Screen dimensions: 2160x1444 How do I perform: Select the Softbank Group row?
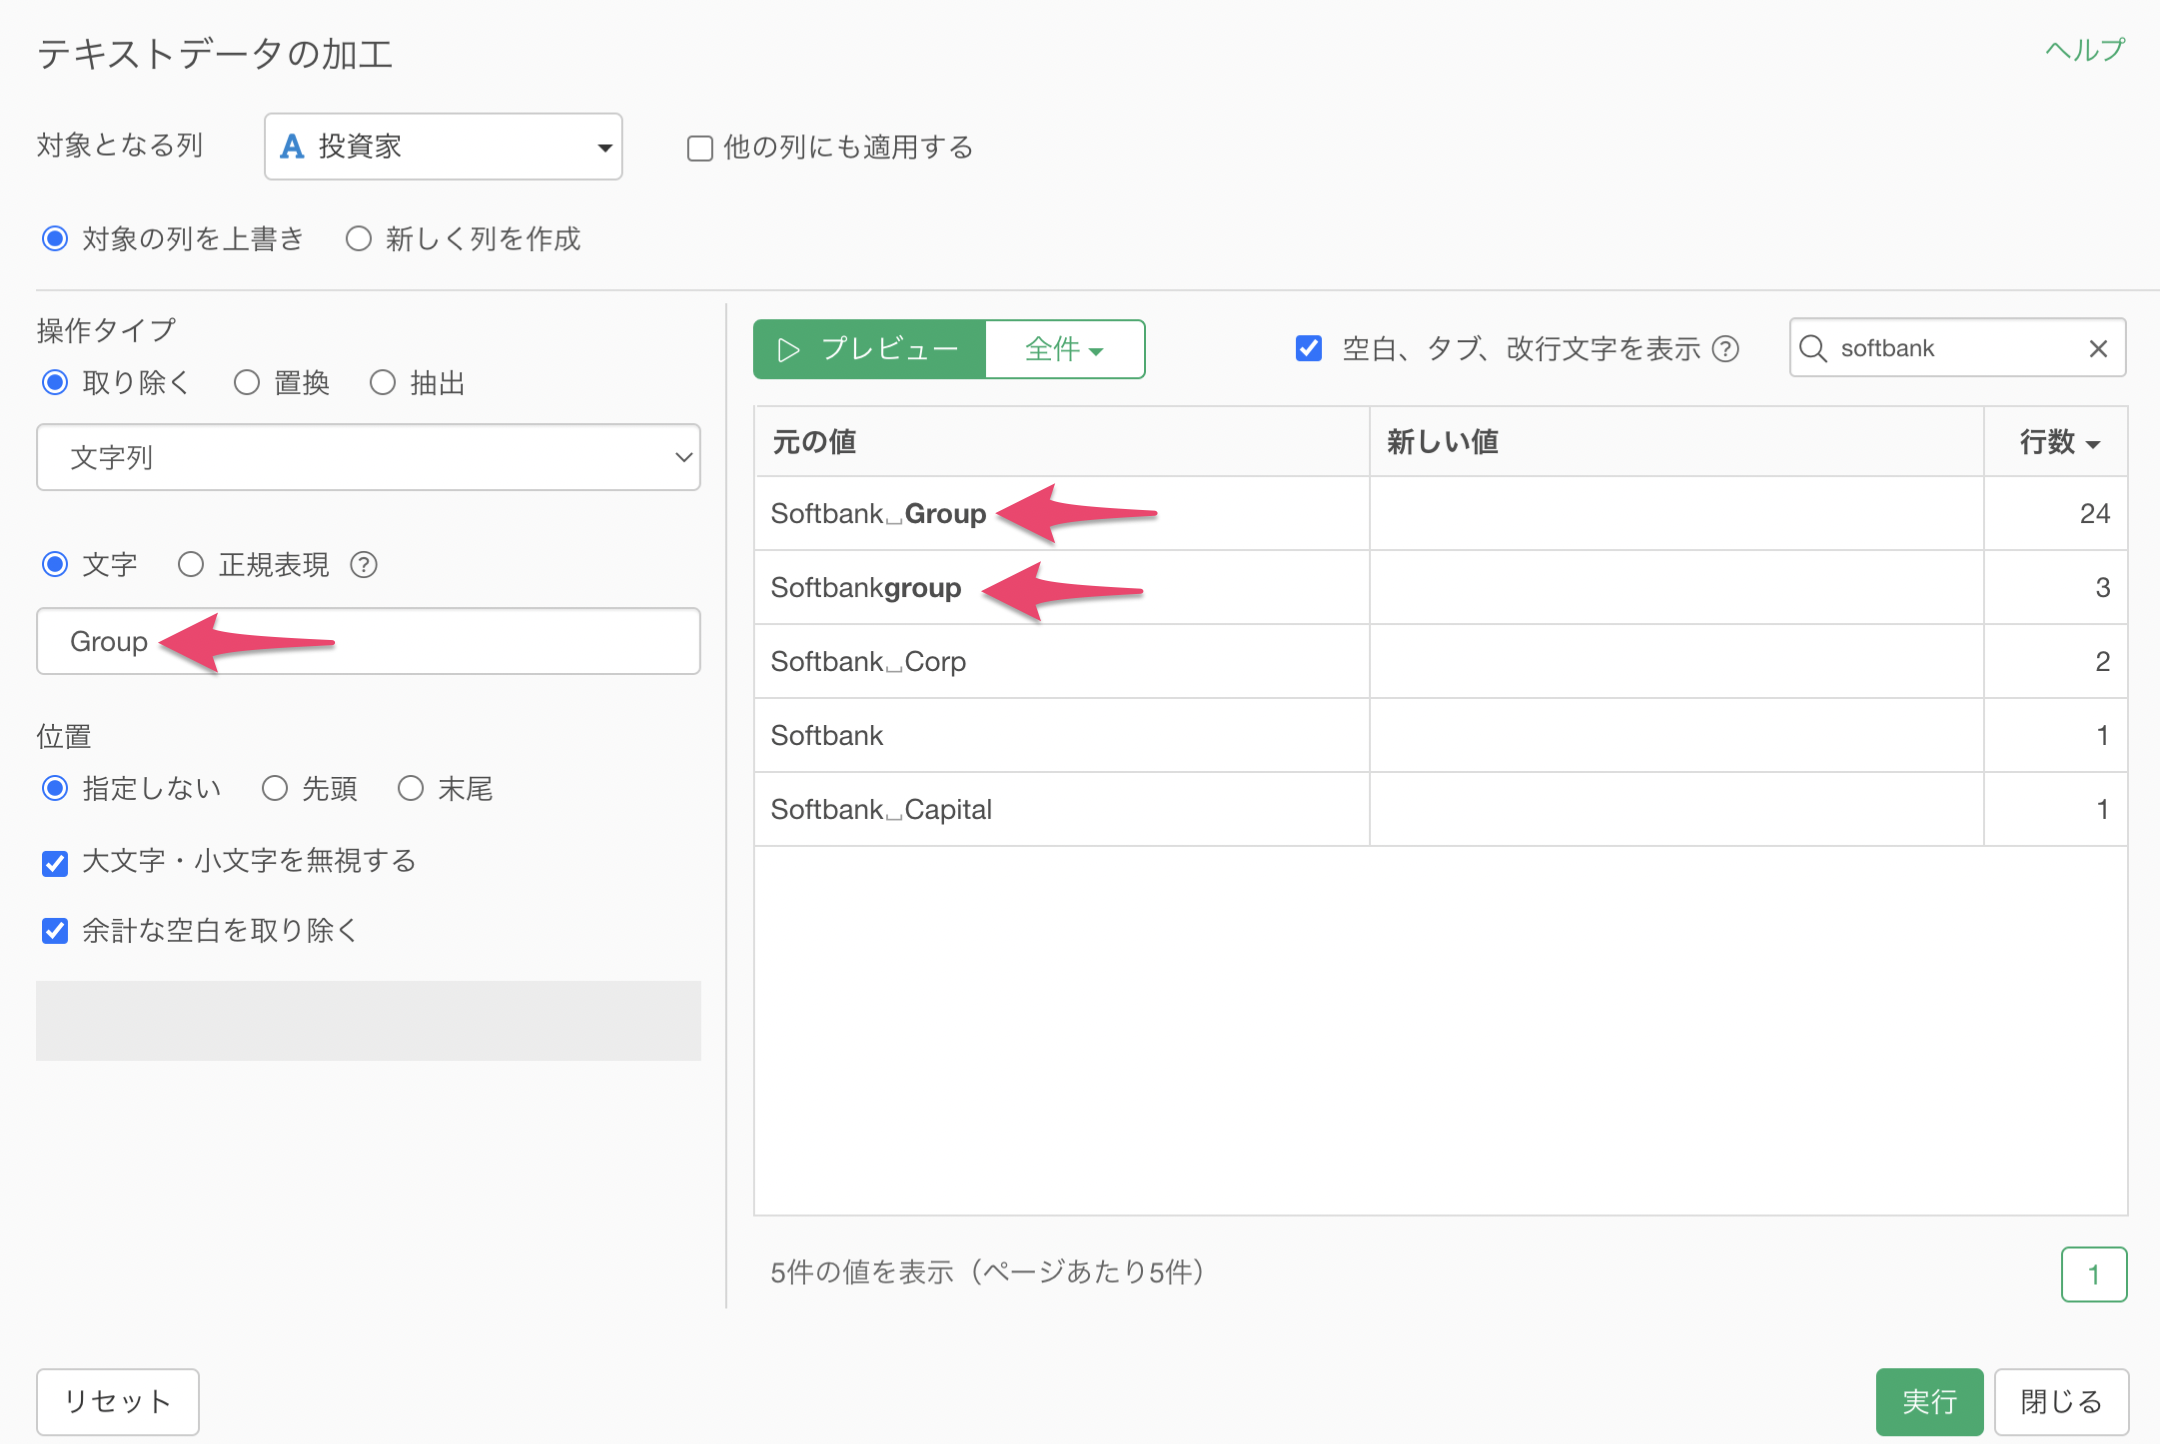(x=1441, y=513)
